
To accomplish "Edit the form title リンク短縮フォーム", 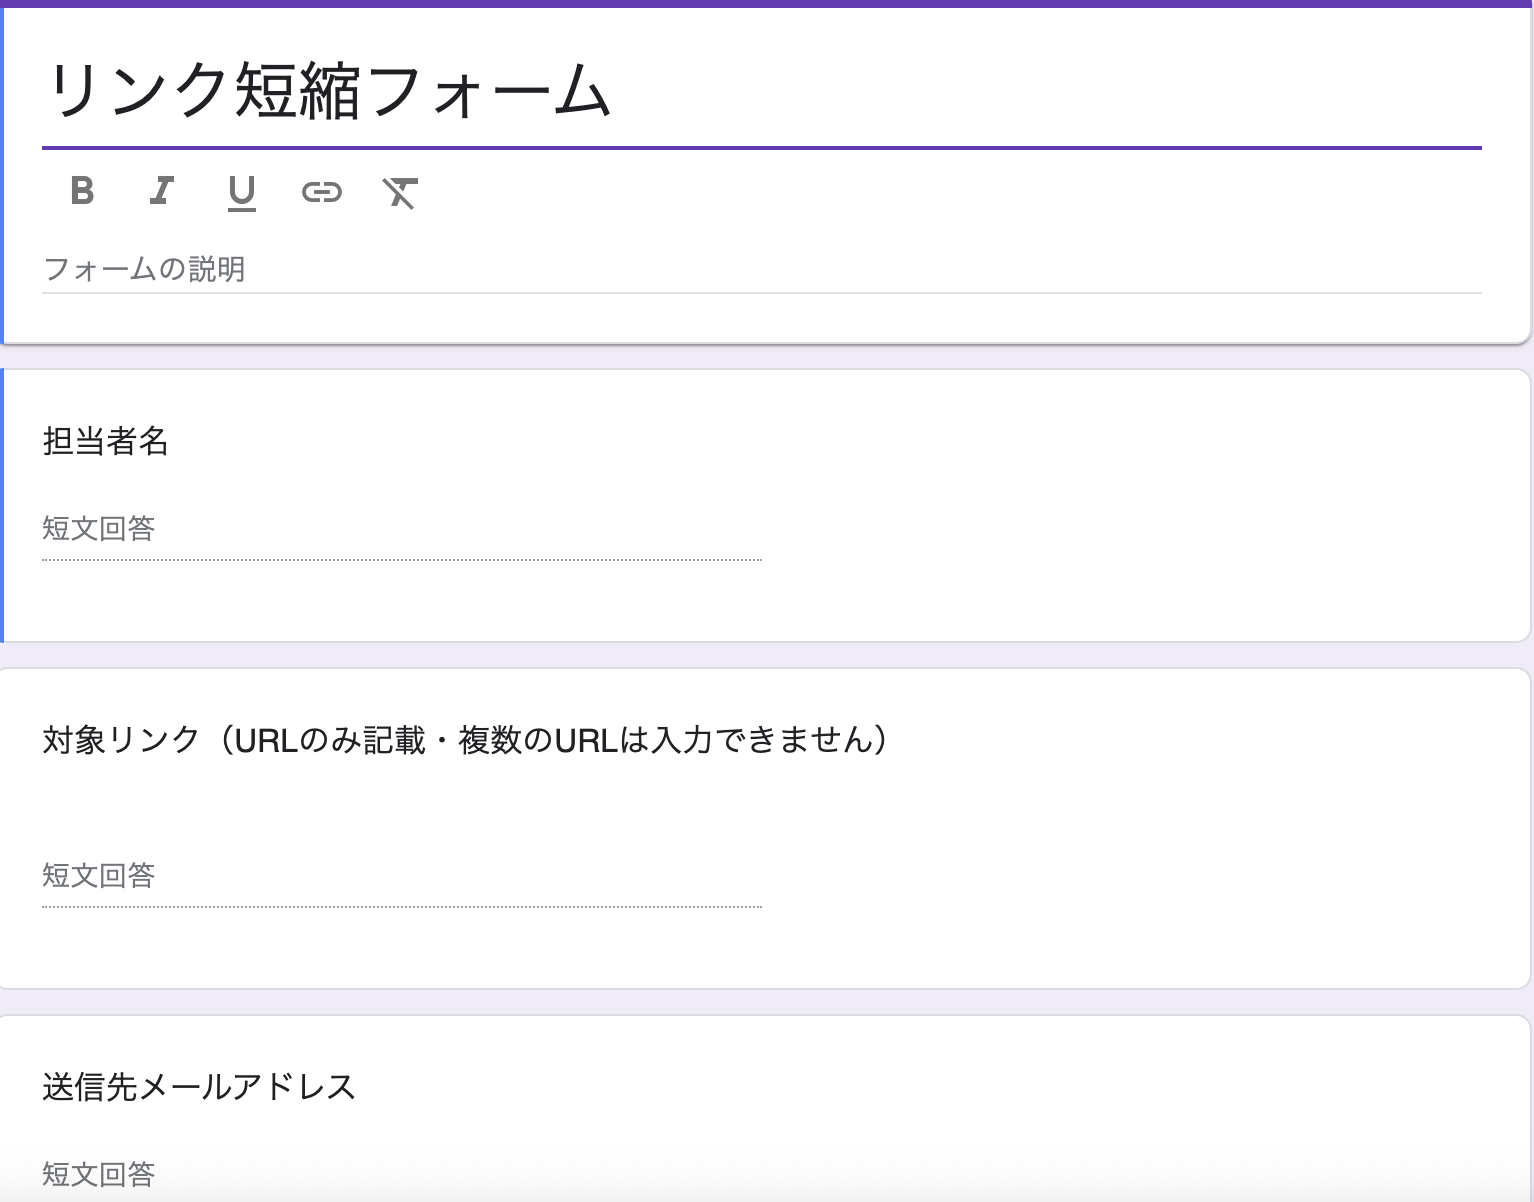I will pos(761,92).
